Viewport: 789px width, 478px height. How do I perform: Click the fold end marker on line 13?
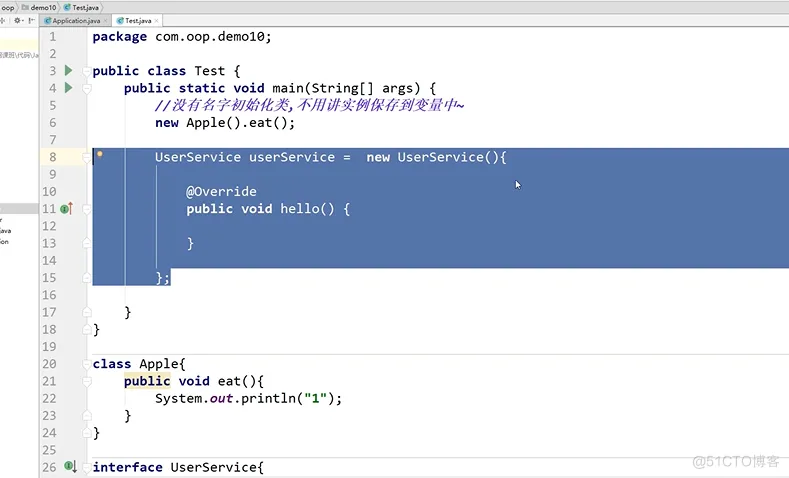pos(87,244)
